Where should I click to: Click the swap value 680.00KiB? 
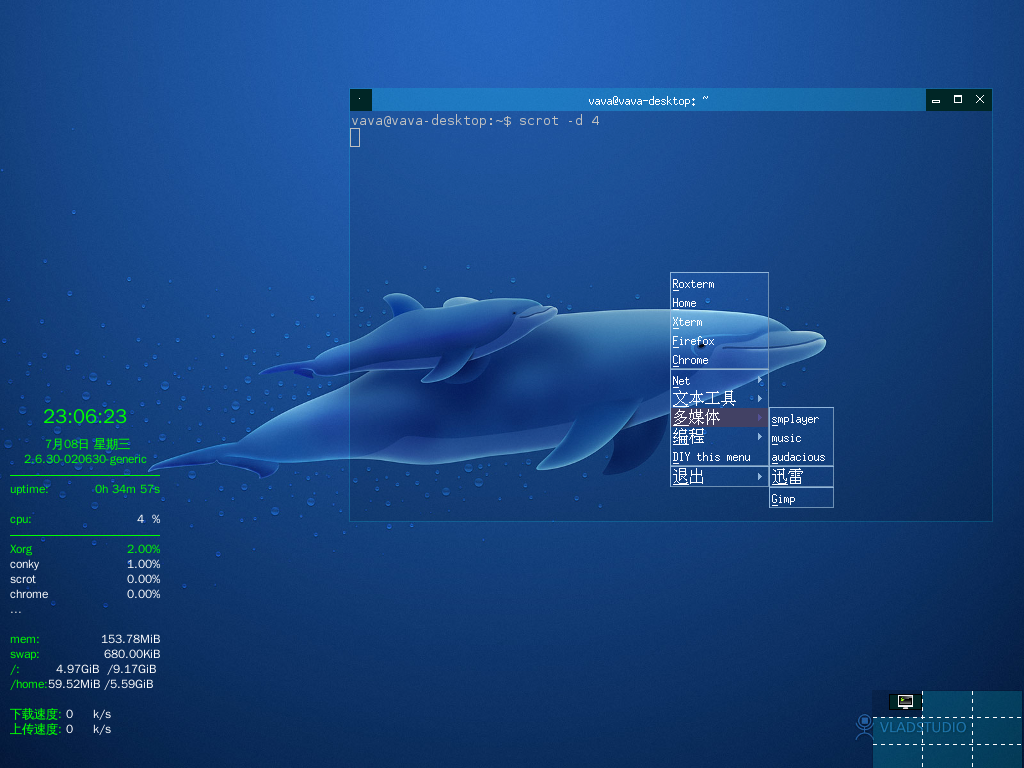pyautogui.click(x=132, y=654)
